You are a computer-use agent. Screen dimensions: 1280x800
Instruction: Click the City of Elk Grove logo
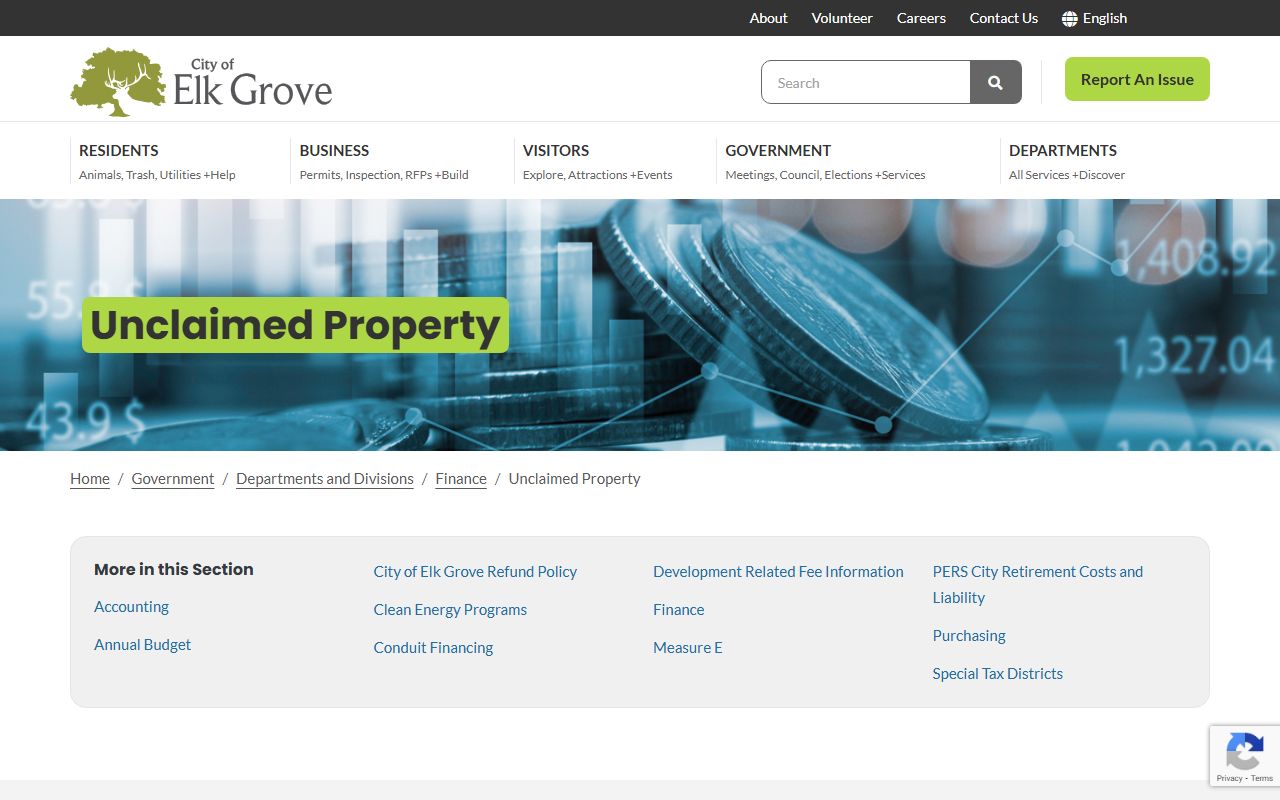coord(201,82)
